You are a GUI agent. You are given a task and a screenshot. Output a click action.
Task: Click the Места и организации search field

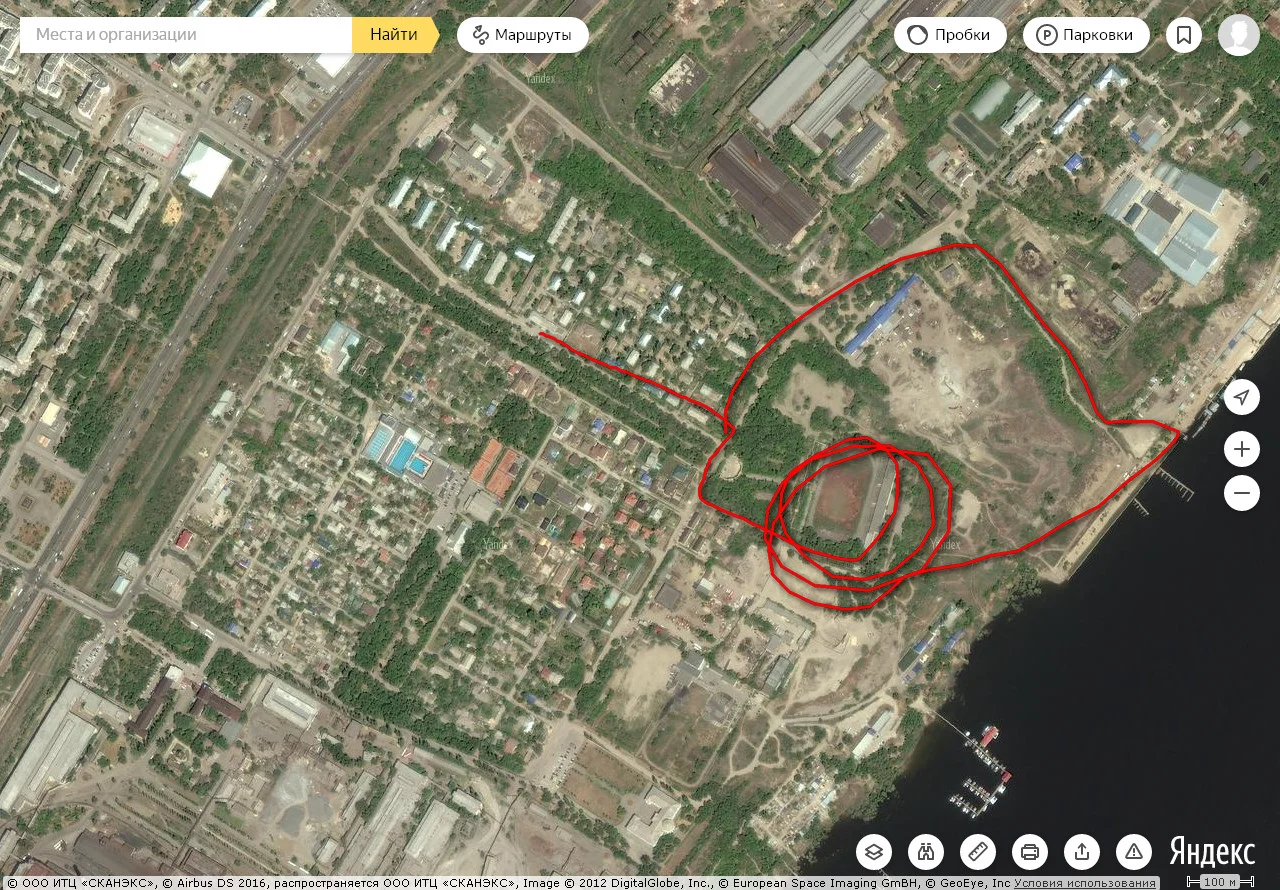[186, 35]
